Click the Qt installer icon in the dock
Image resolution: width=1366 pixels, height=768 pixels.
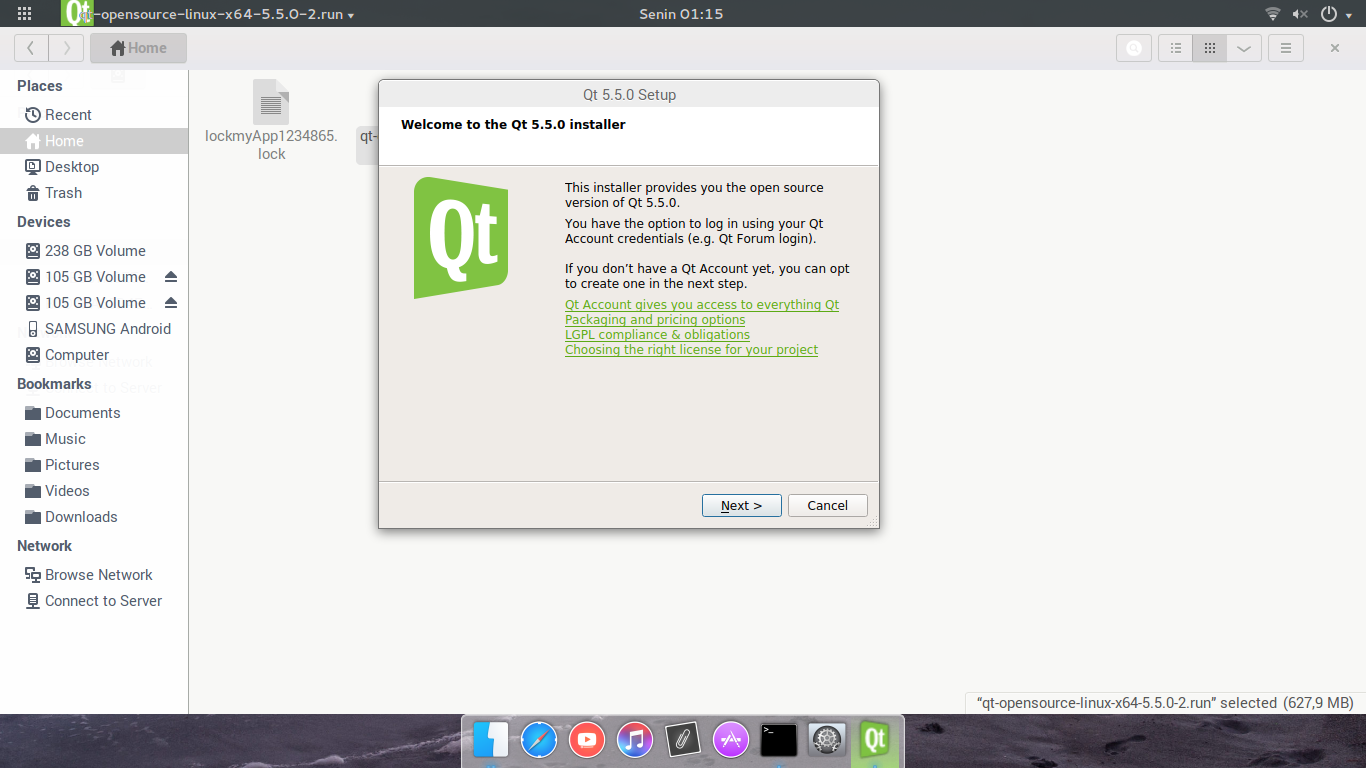click(875, 740)
